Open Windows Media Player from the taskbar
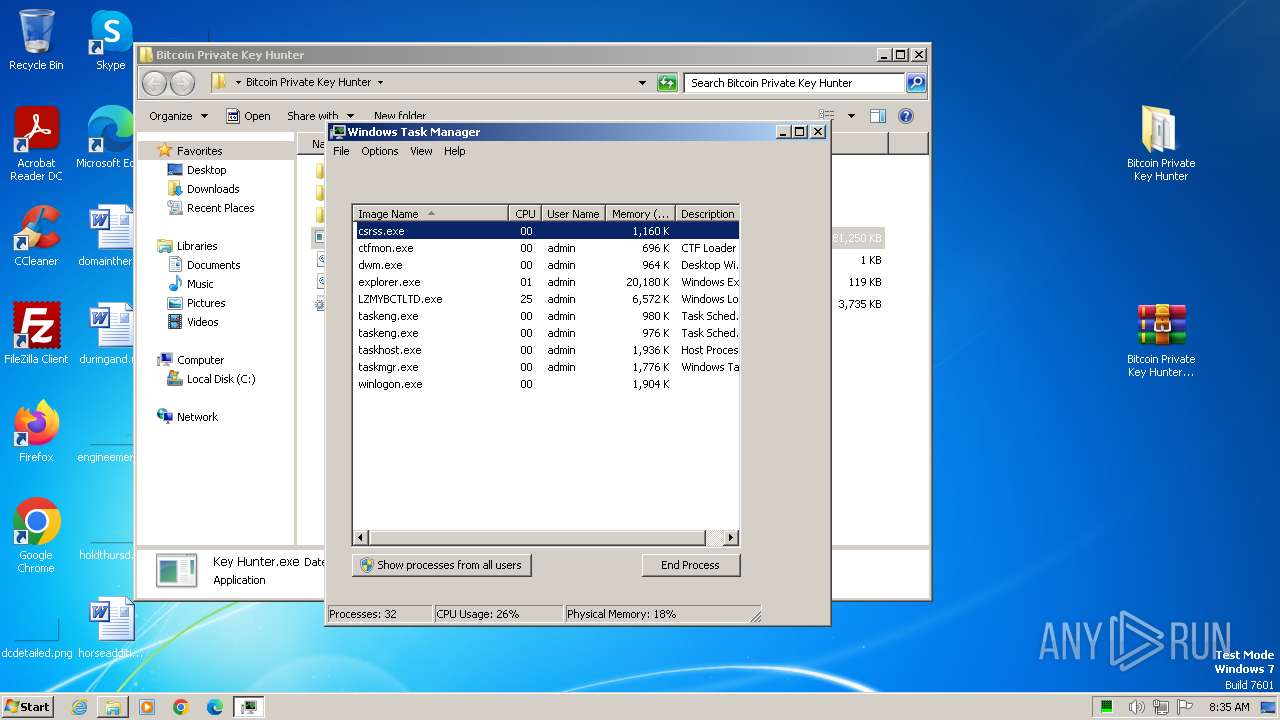The width and height of the screenshot is (1280, 720). click(x=147, y=707)
